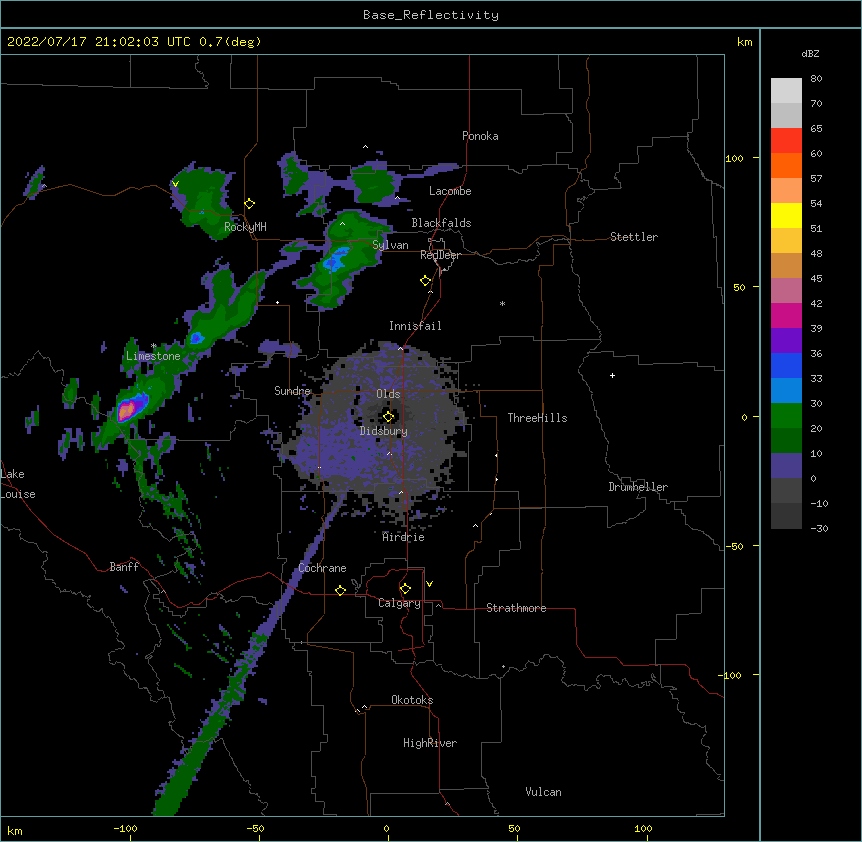Click the Cochrane label
The height and width of the screenshot is (842, 862).
click(322, 568)
